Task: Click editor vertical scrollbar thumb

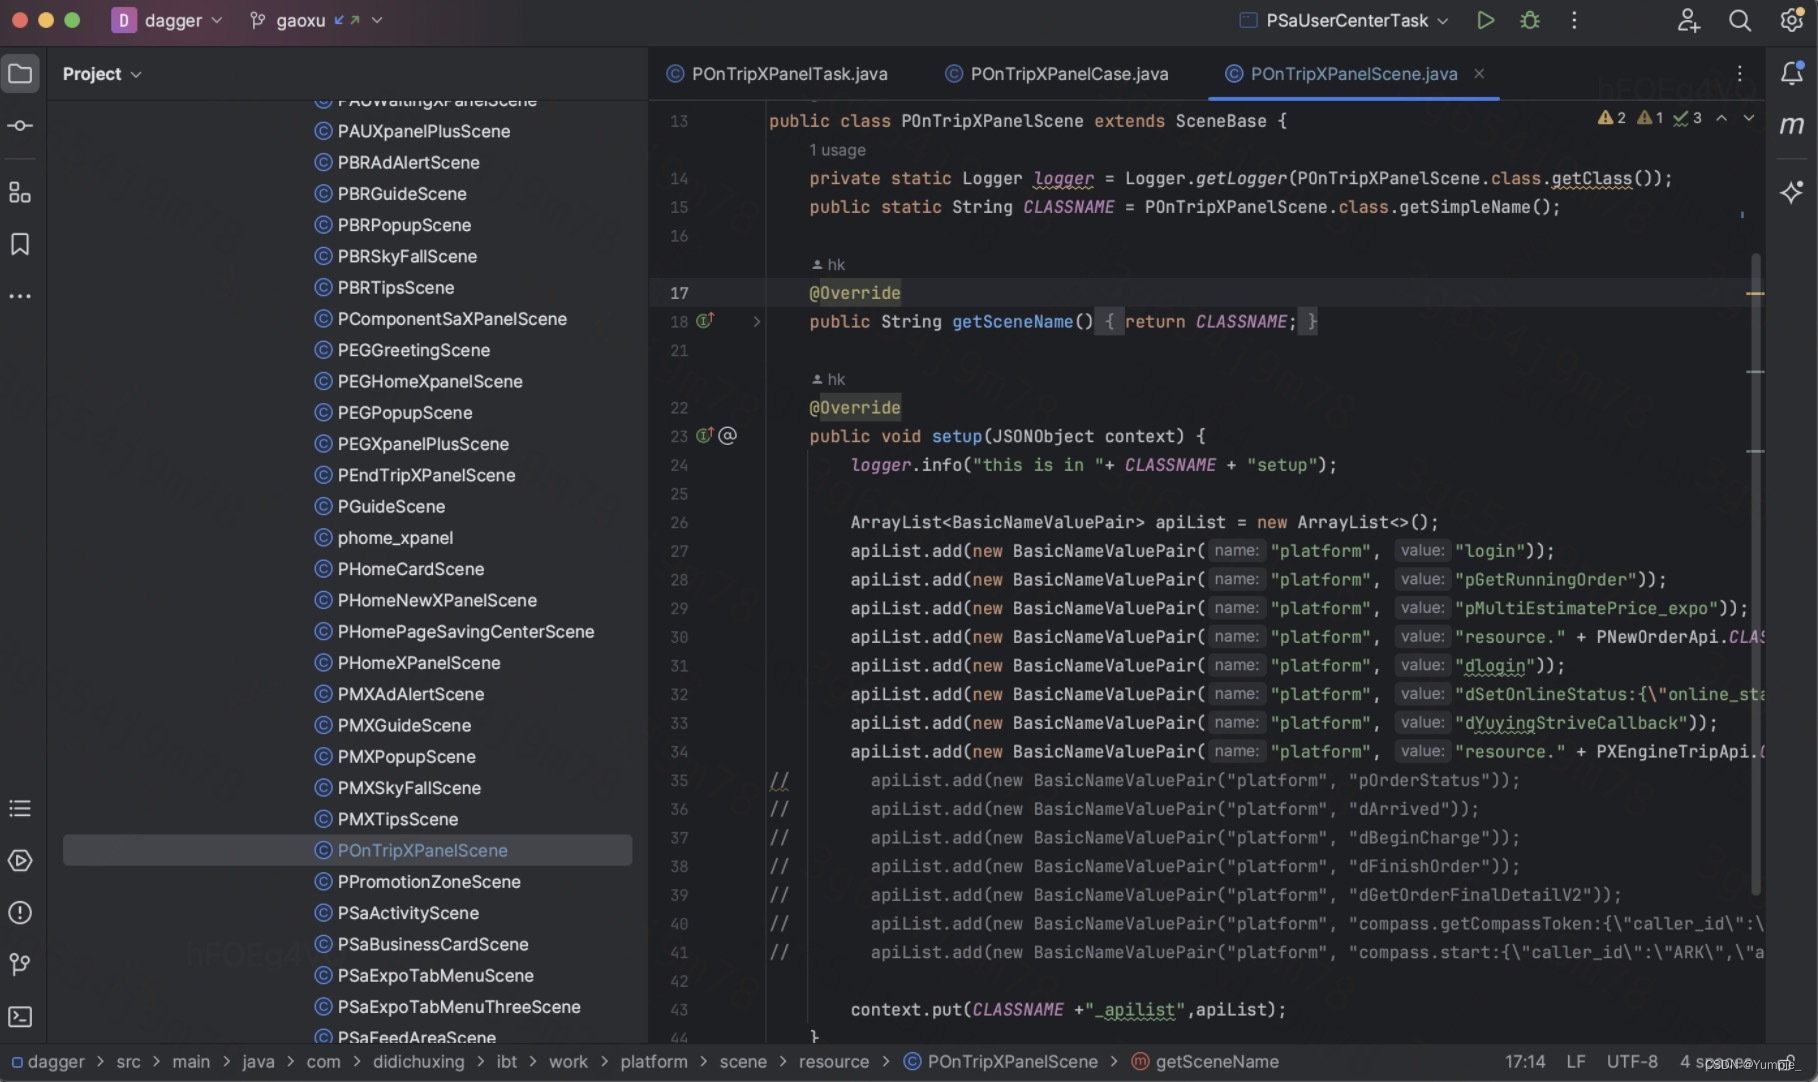Action: (x=1756, y=575)
